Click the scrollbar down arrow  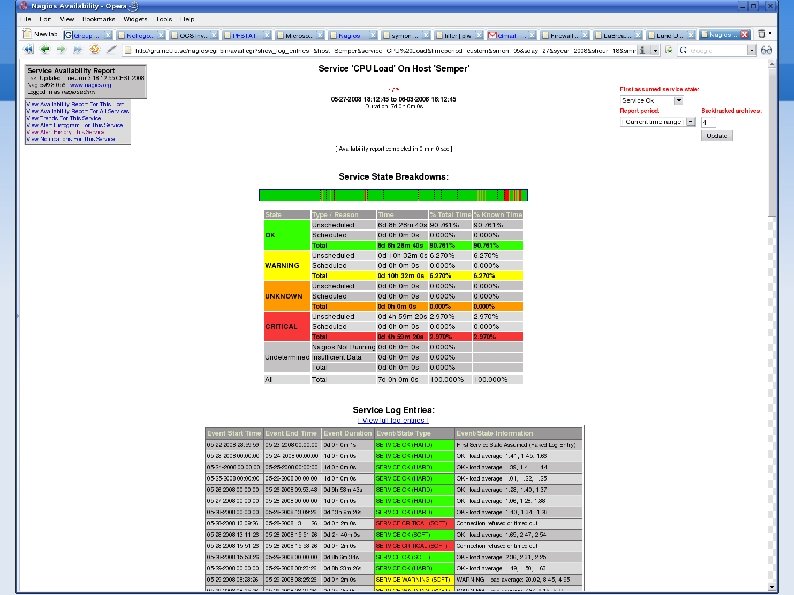[772, 587]
